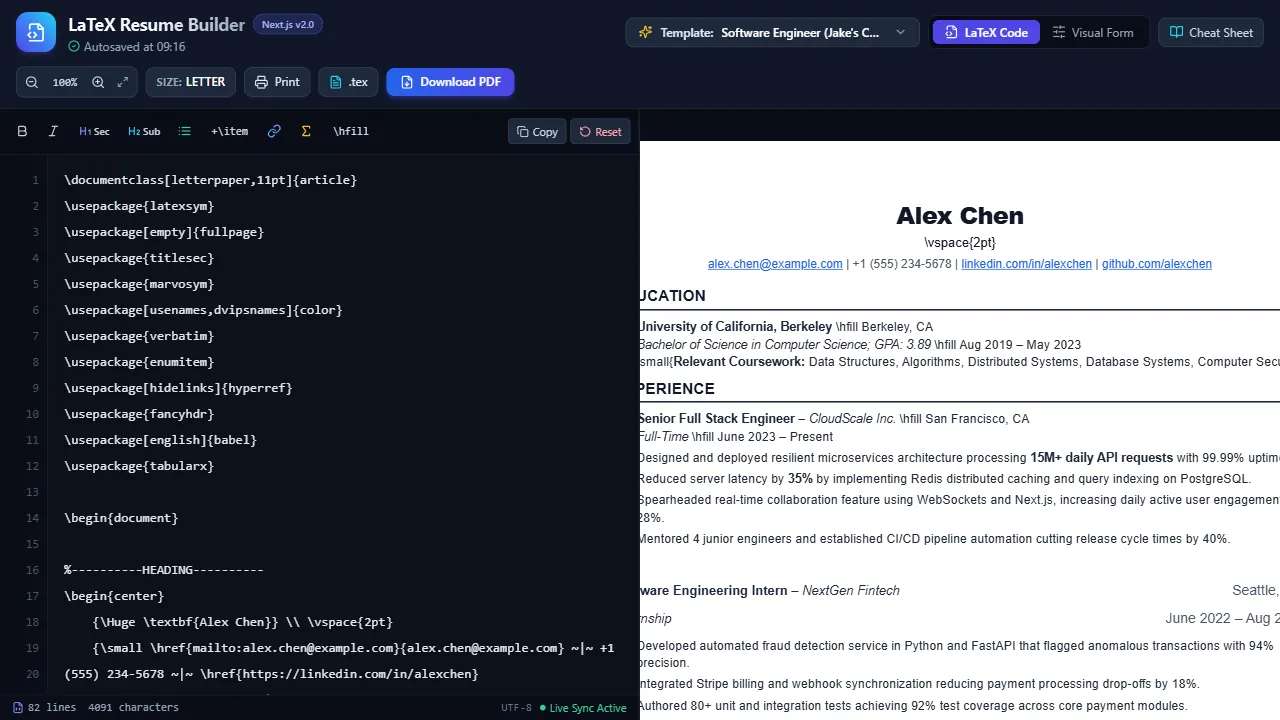Print the resume
This screenshot has height=720, width=1280.
point(277,82)
